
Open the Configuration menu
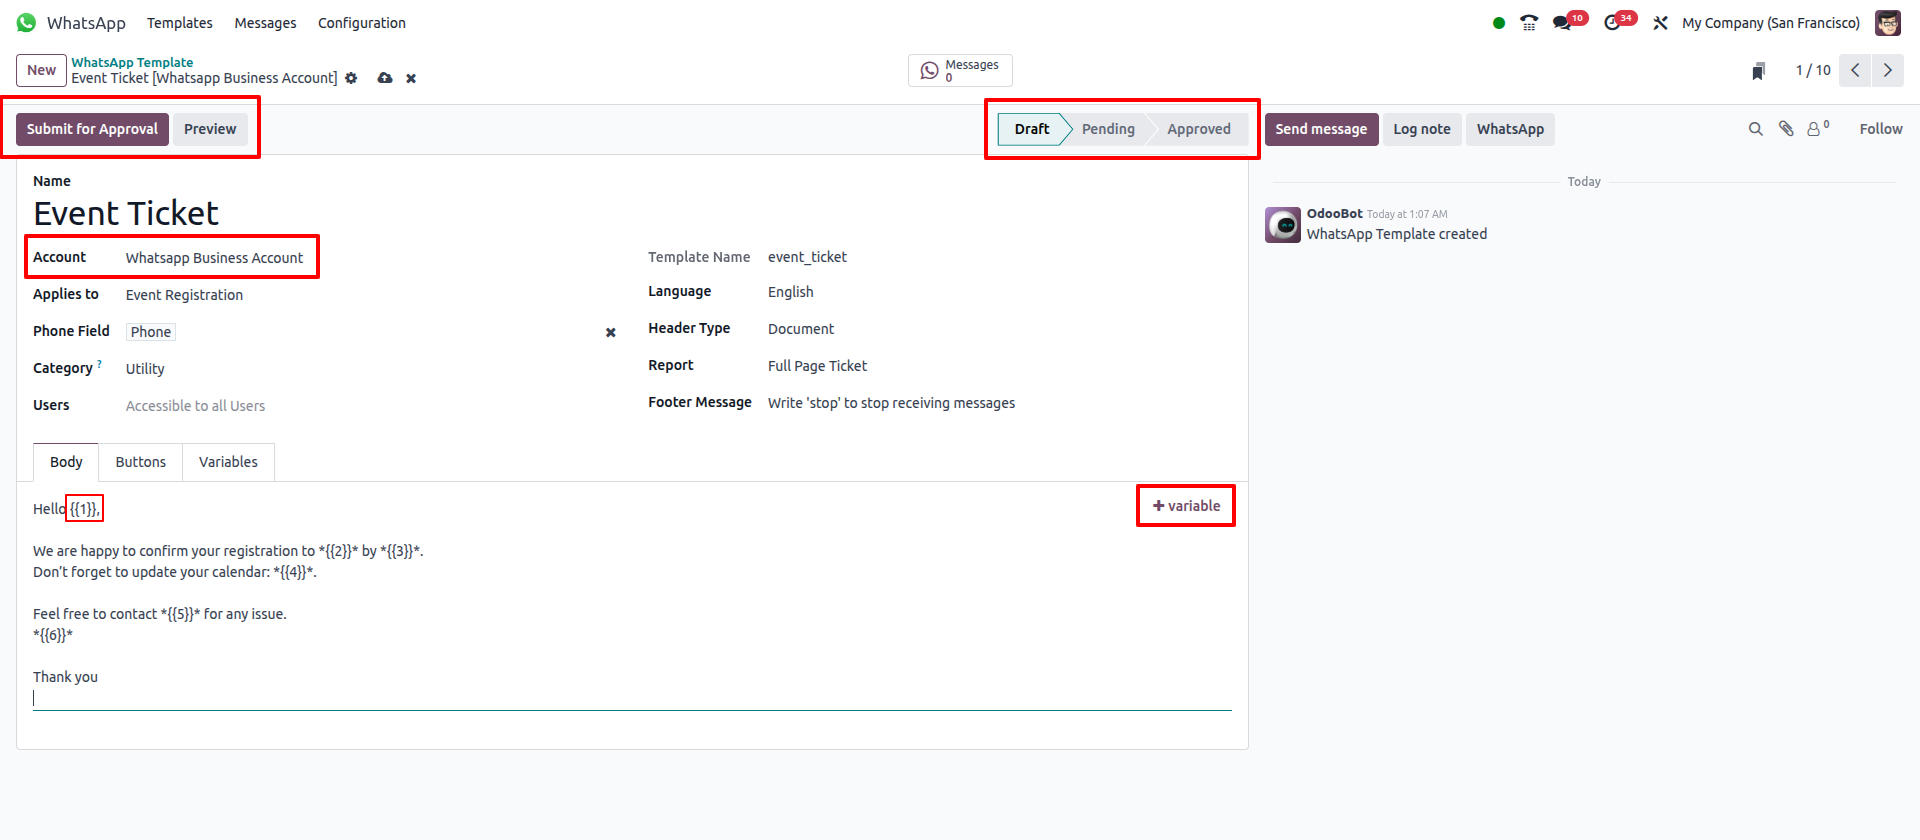361,23
